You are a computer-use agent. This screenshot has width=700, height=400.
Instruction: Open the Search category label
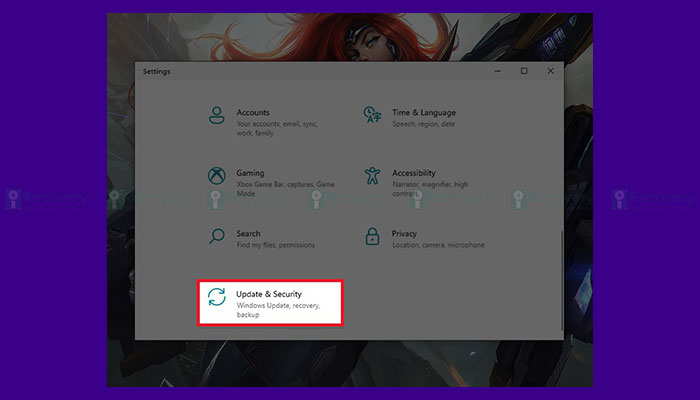click(x=248, y=233)
